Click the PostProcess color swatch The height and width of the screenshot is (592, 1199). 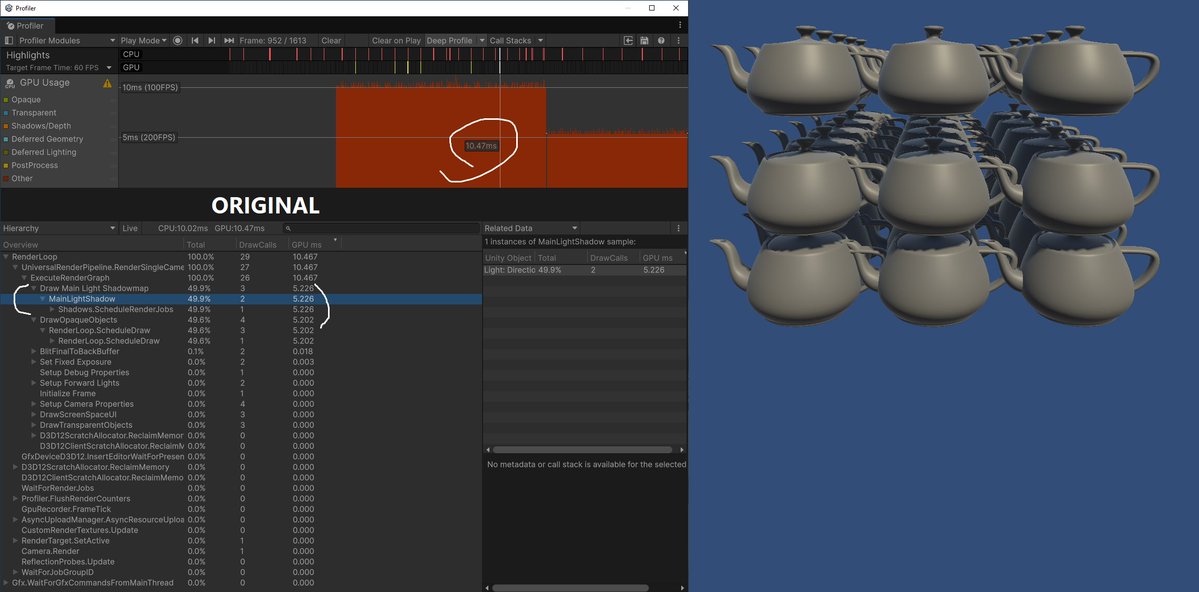(x=6, y=166)
